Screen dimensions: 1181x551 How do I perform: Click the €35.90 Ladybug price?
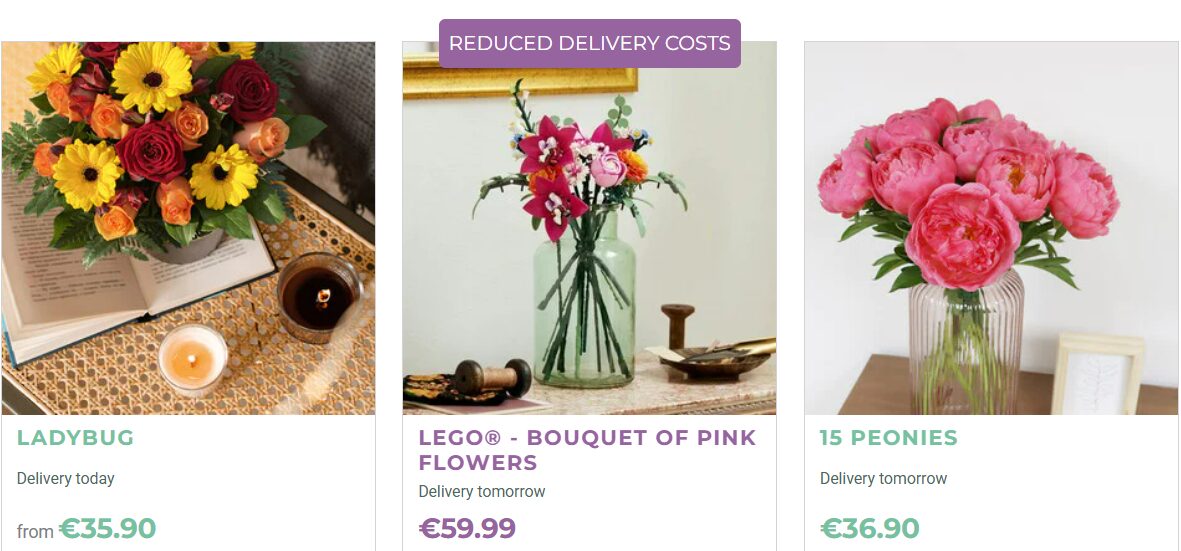(108, 528)
